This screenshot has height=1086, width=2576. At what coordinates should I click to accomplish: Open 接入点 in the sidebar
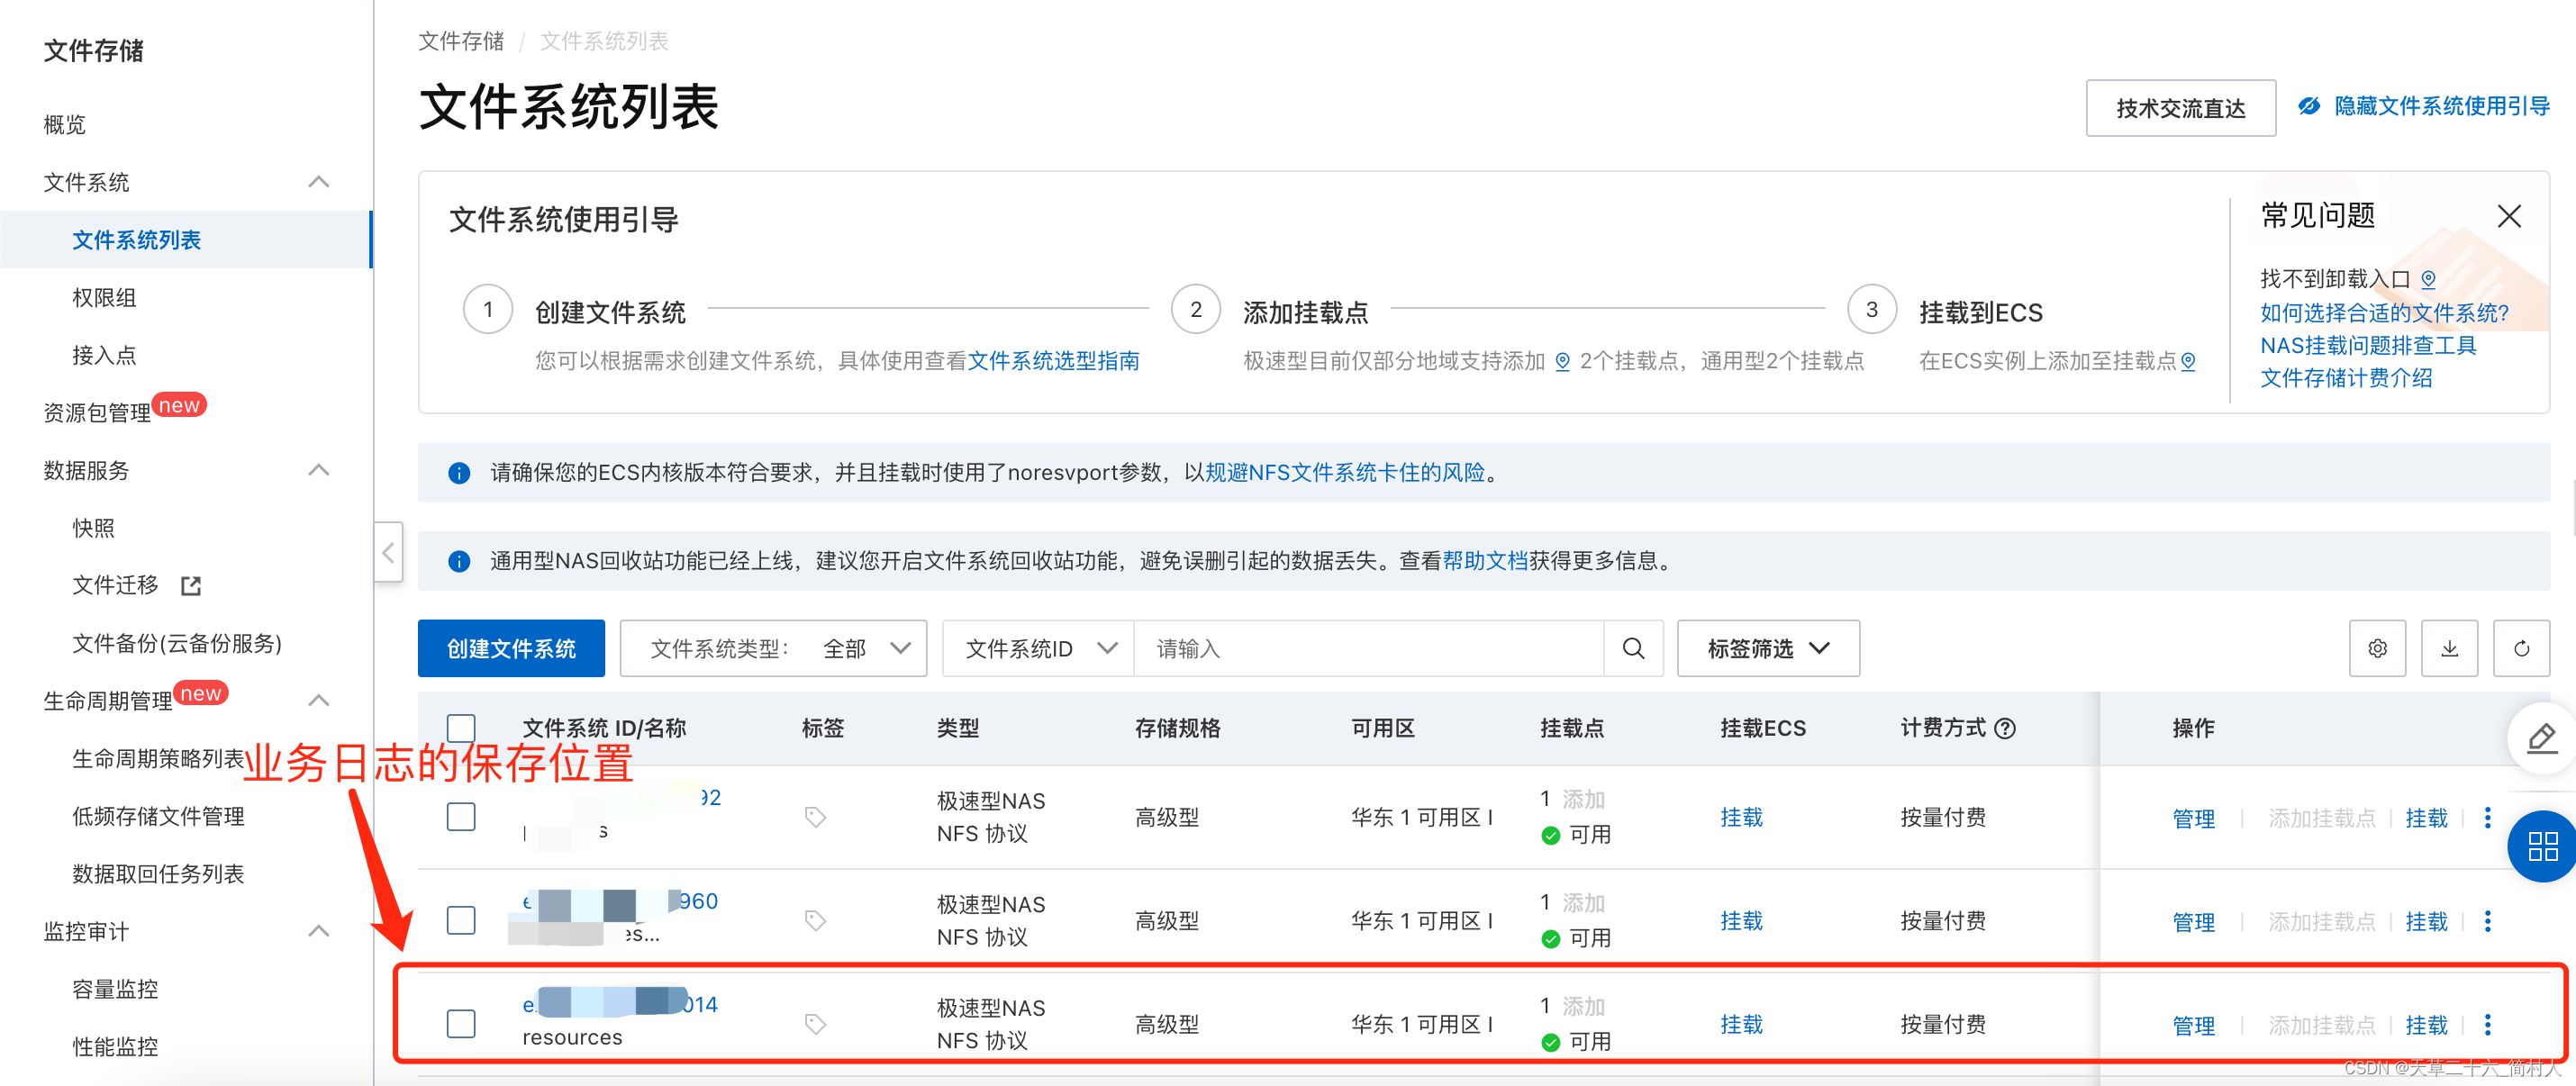(x=104, y=355)
